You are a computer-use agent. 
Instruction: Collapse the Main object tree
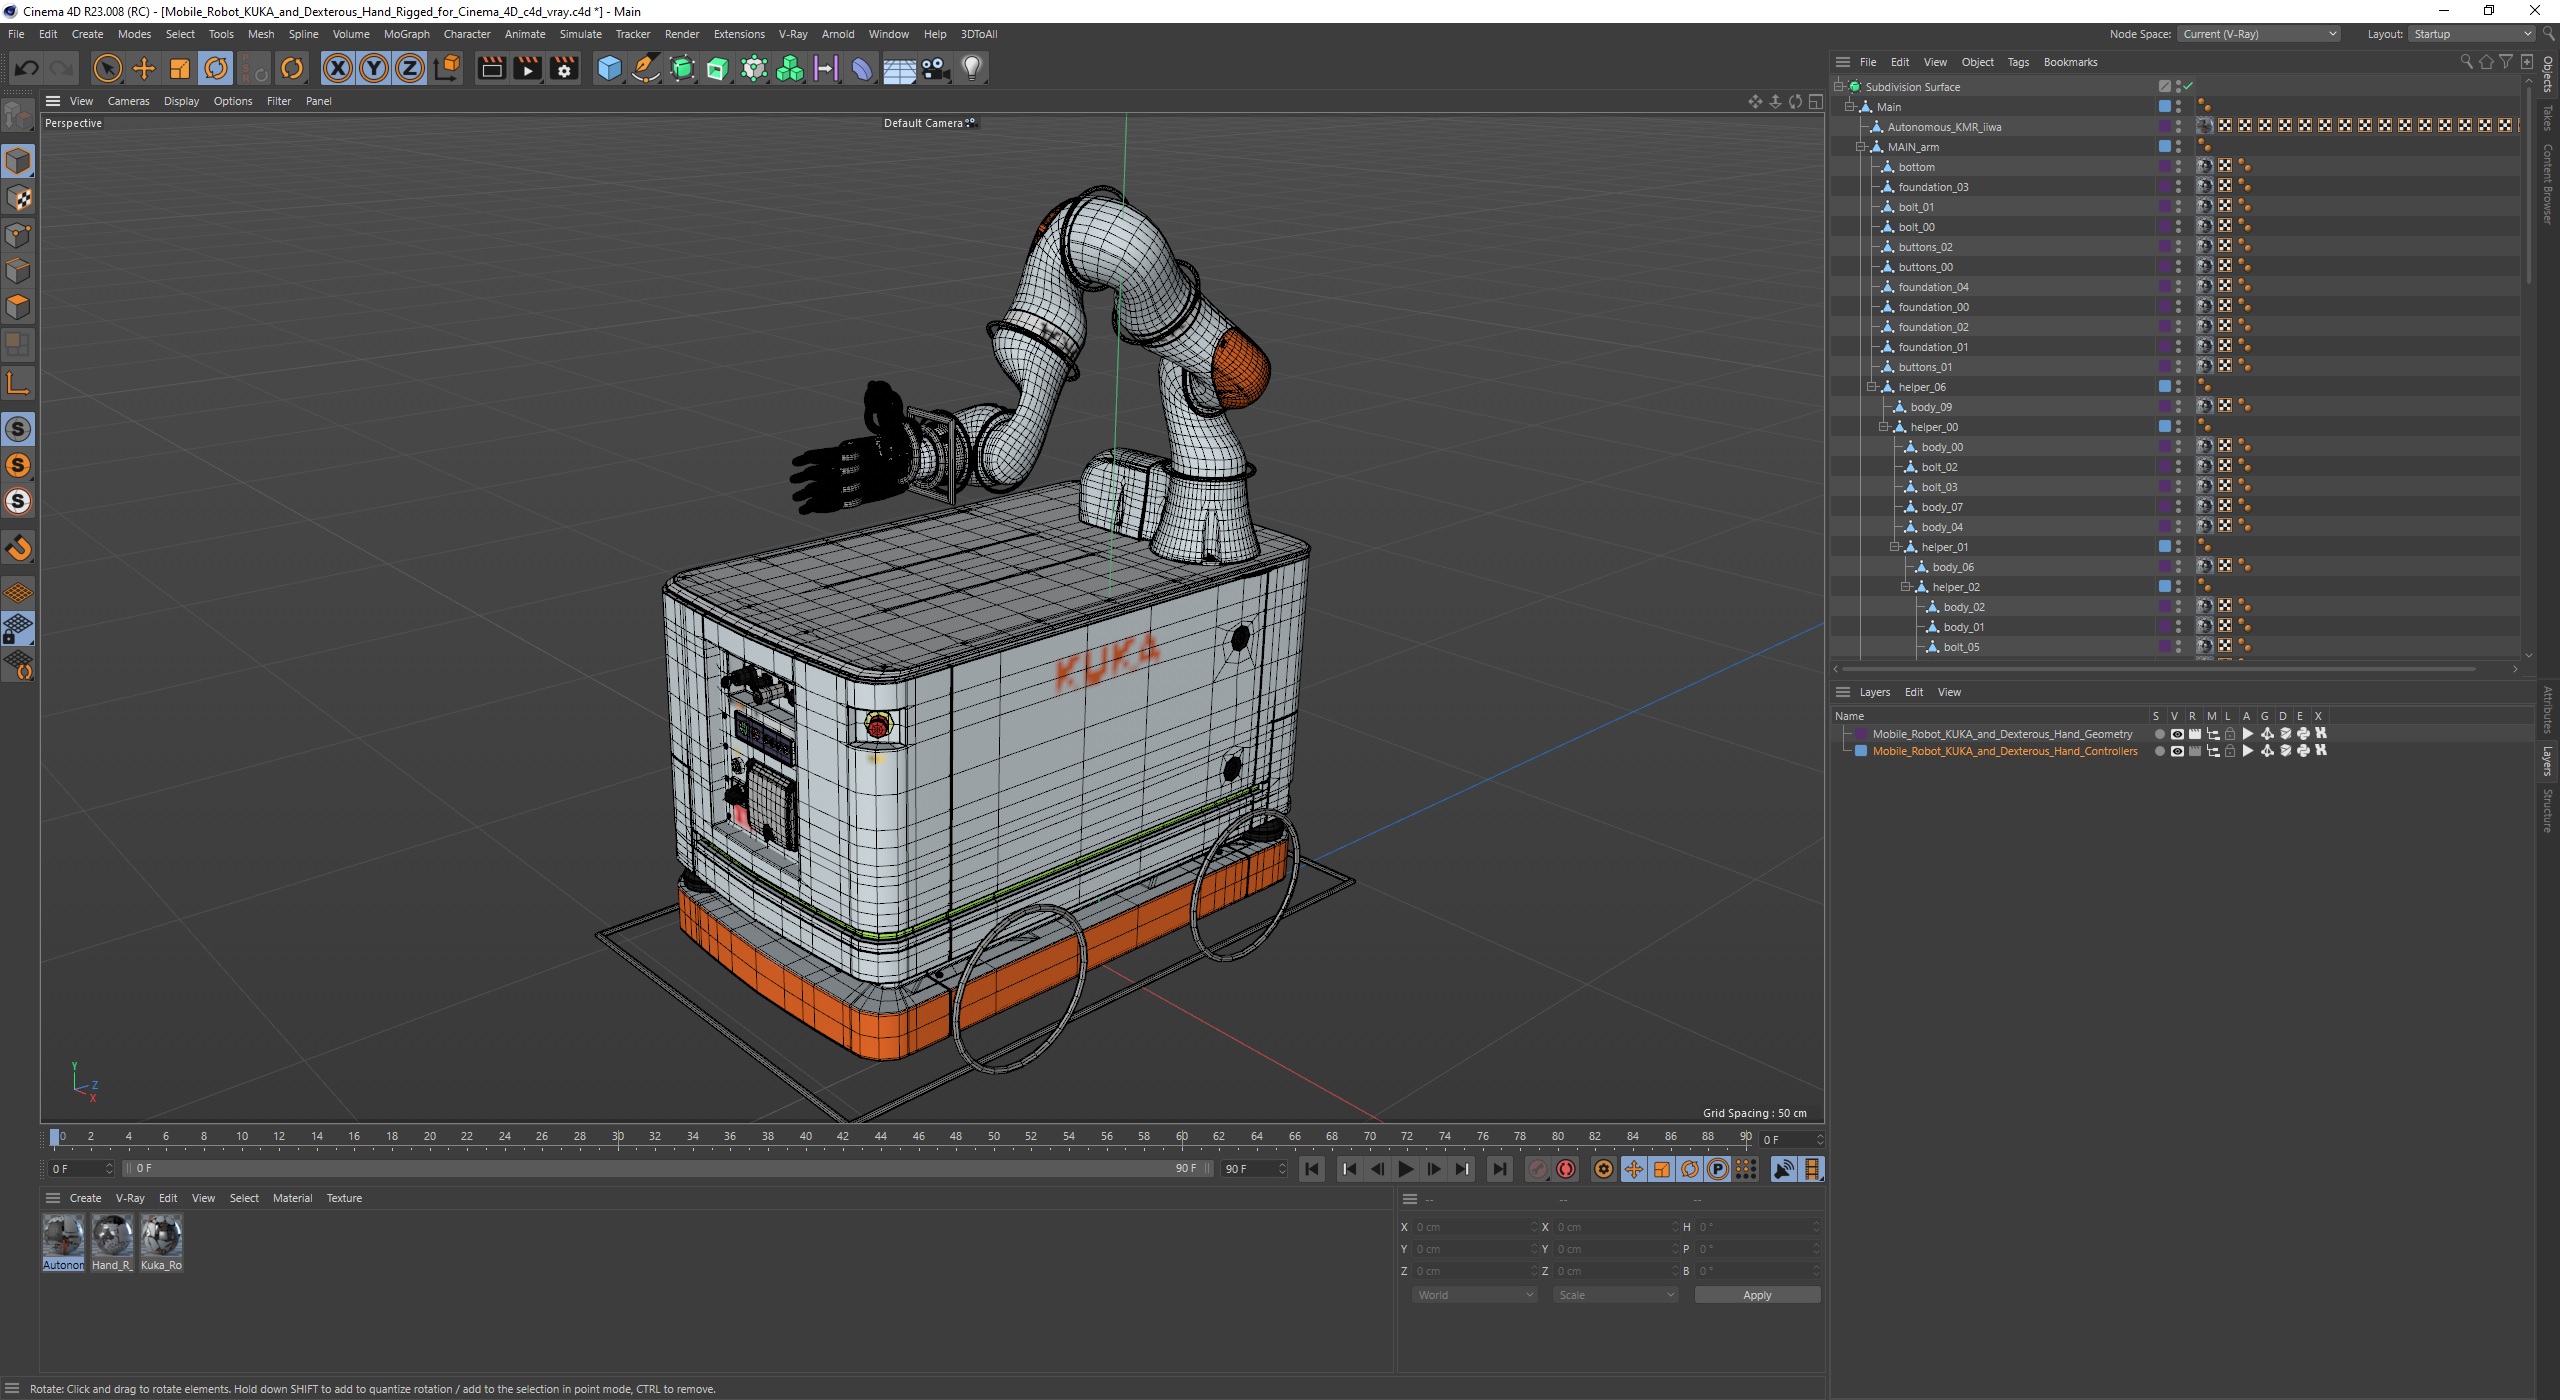[x=1849, y=107]
